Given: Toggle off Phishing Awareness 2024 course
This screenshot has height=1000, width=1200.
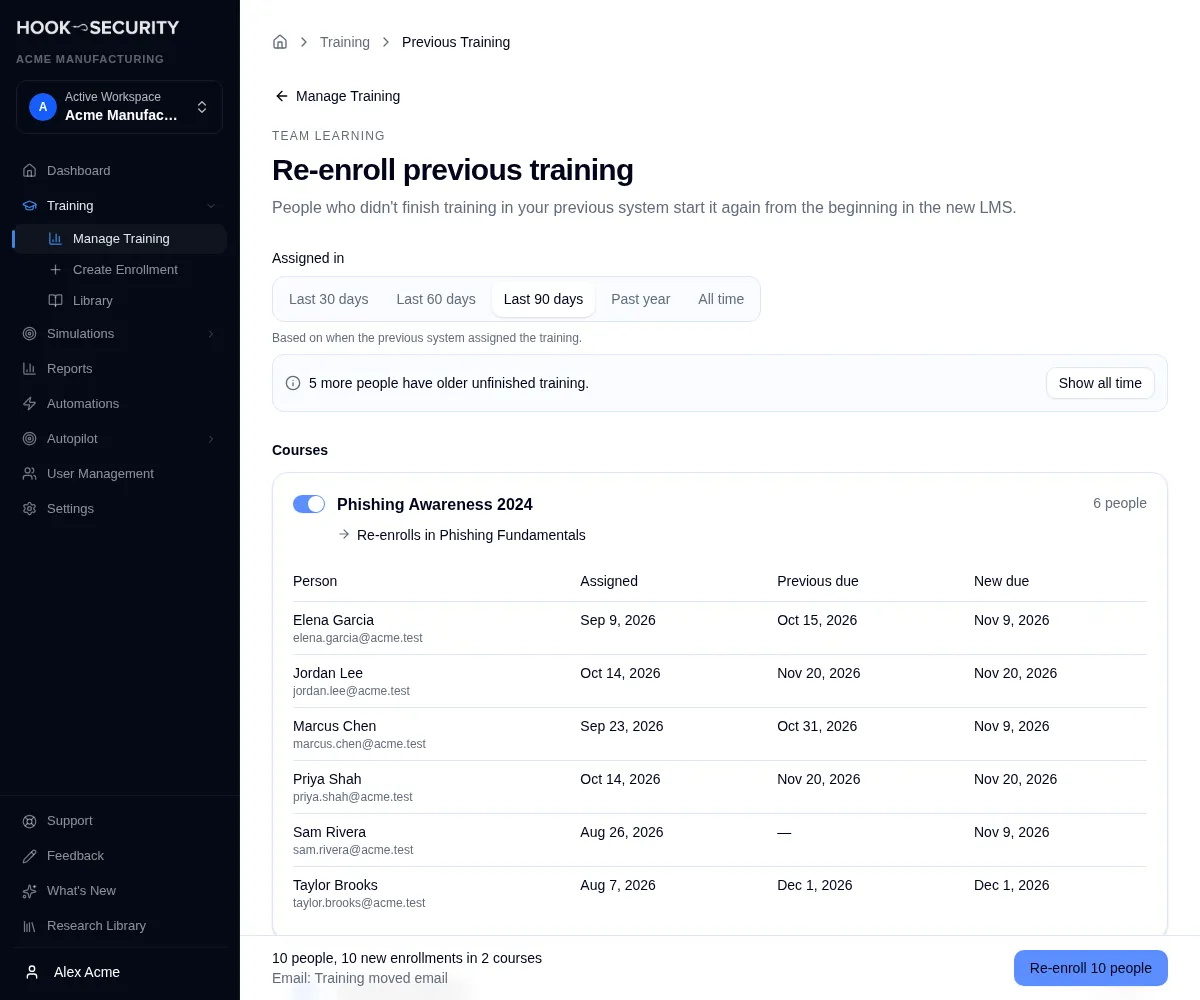Looking at the screenshot, I should [x=309, y=504].
